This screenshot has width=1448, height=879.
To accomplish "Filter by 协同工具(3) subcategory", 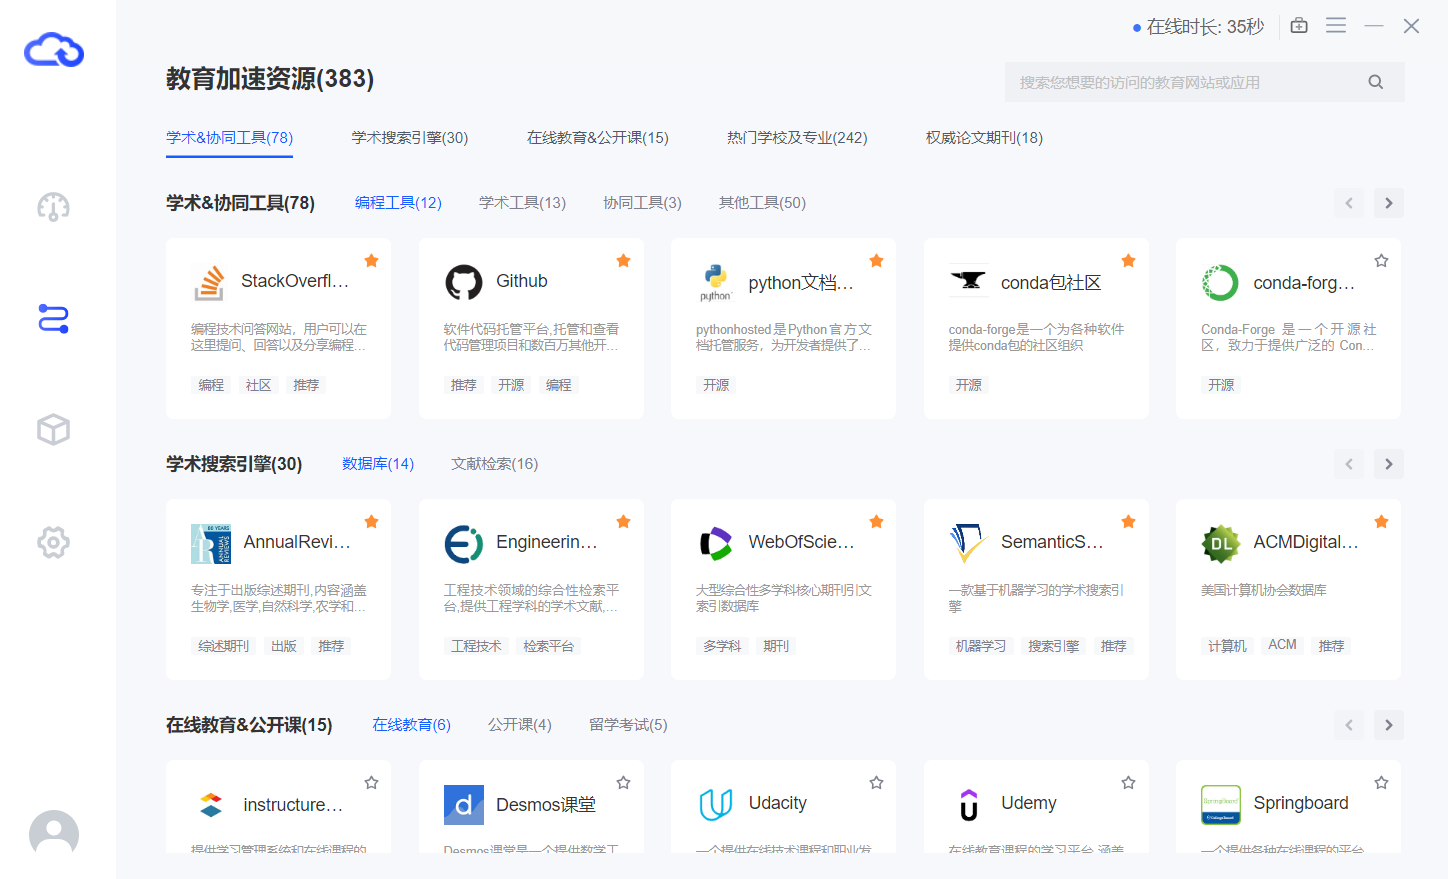I will pyautogui.click(x=642, y=203).
